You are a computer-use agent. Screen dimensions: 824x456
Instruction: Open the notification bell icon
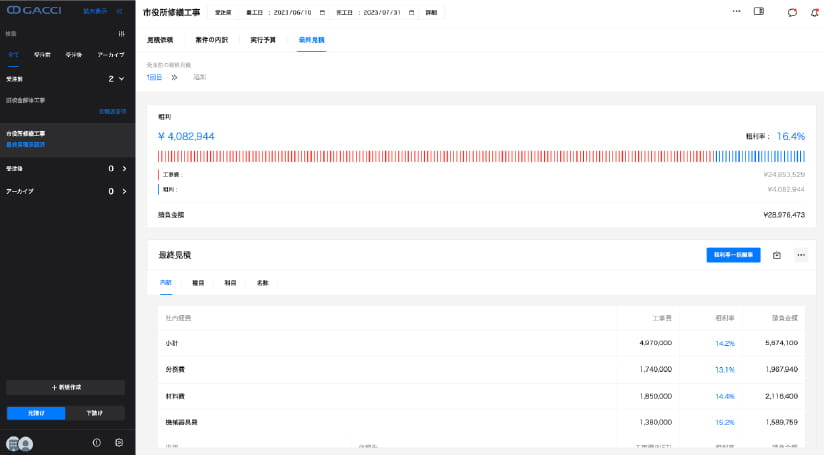pos(814,12)
